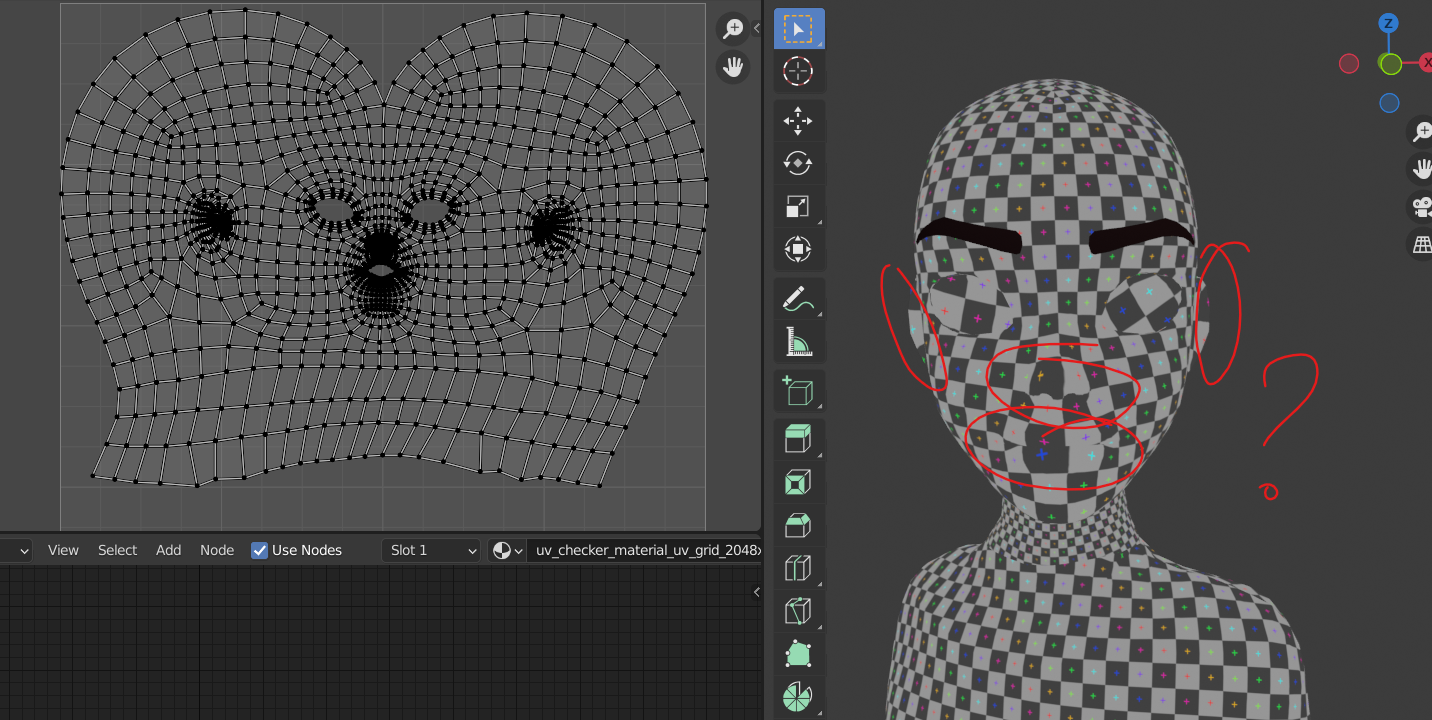Activate the Knife tool
The height and width of the screenshot is (720, 1432).
click(798, 611)
